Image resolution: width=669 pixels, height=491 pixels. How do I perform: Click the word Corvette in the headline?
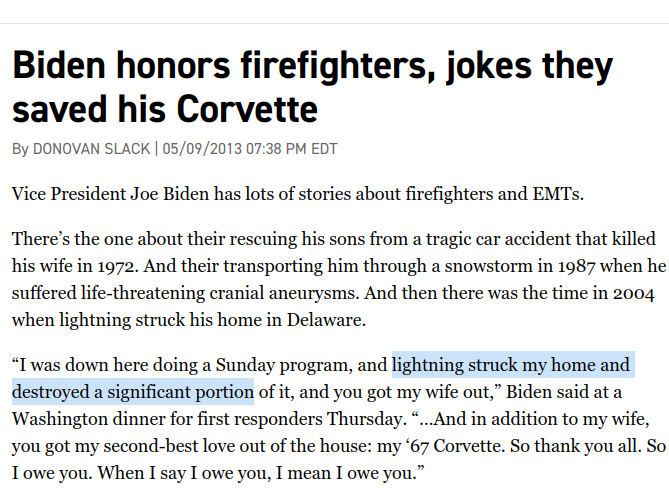(247, 109)
